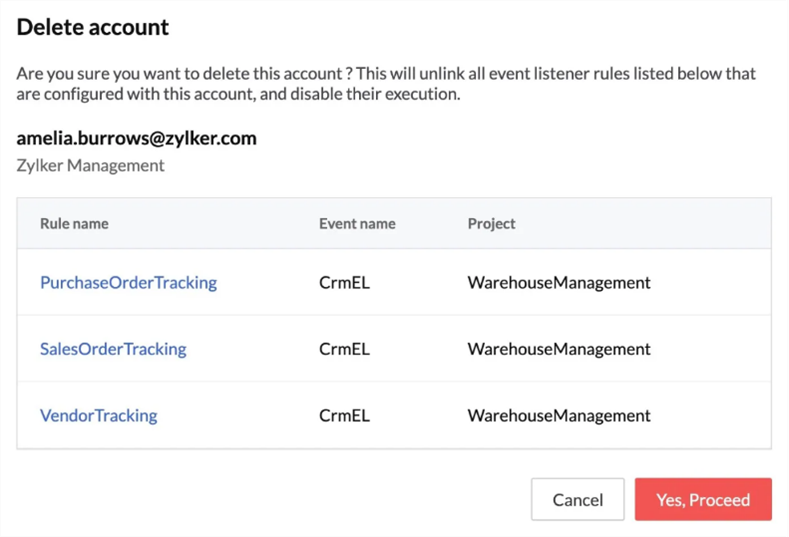Open the PurchaseOrderTracking rule link

(x=128, y=282)
